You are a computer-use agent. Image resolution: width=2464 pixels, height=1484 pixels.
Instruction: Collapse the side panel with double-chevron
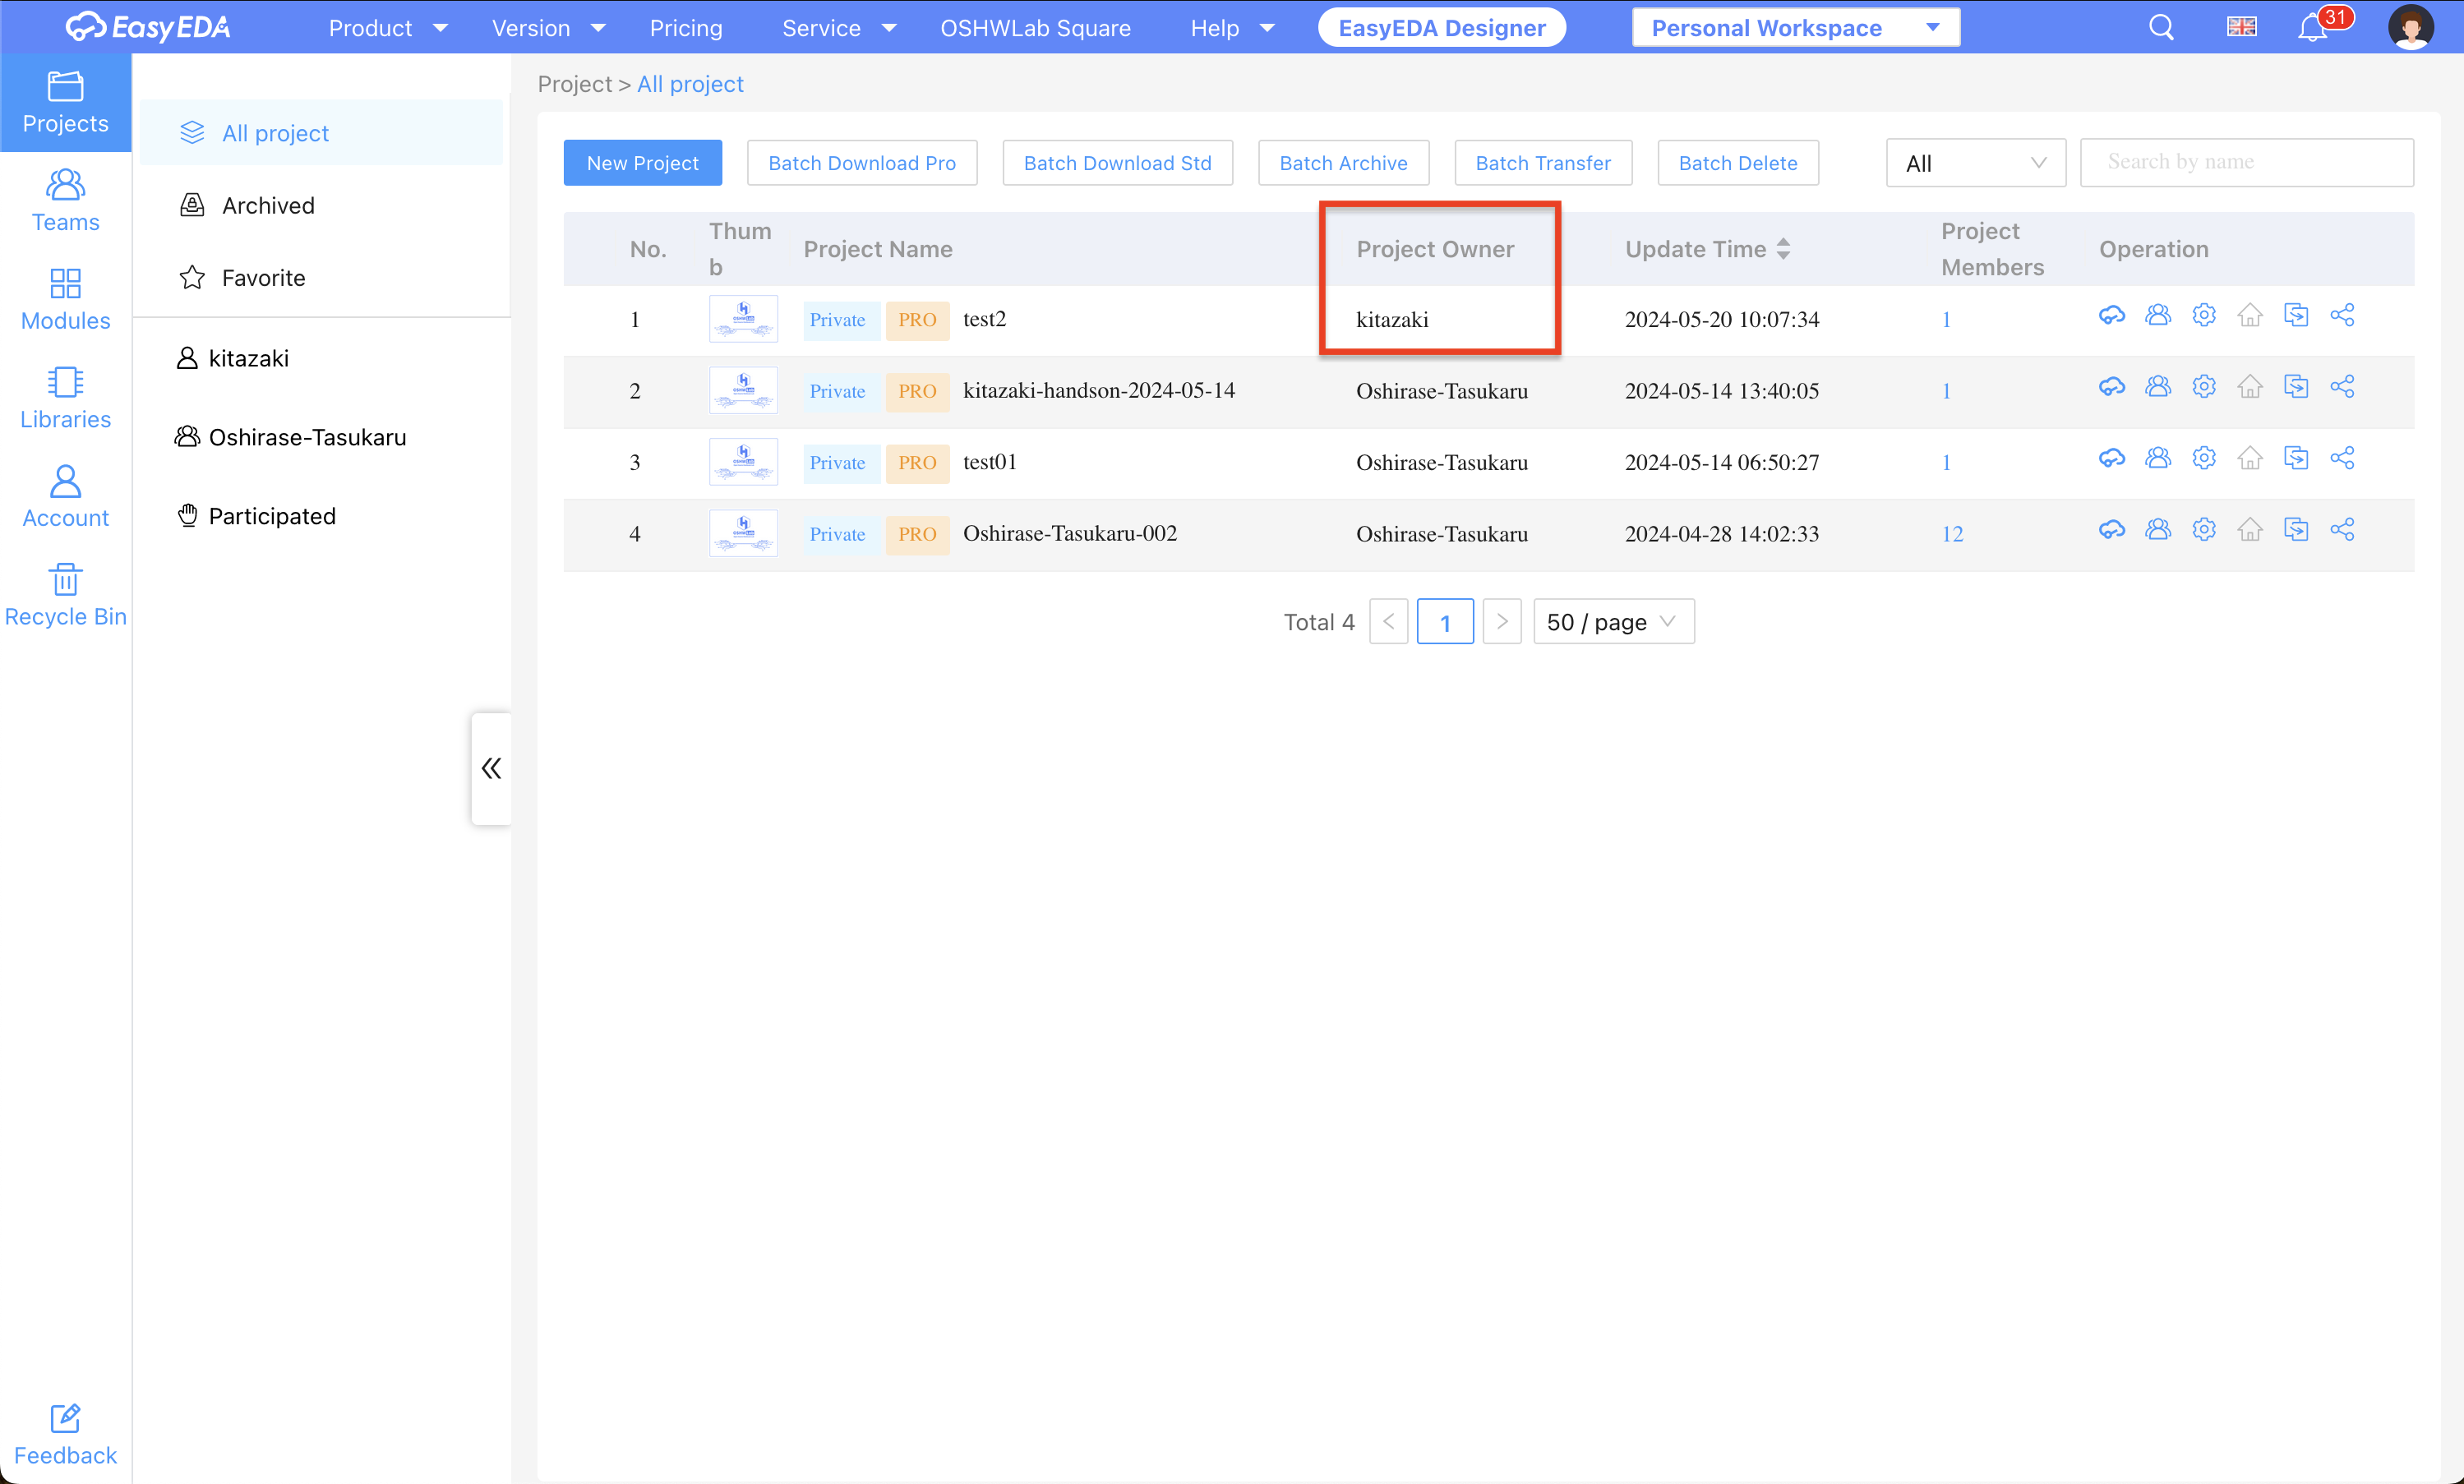coord(491,768)
